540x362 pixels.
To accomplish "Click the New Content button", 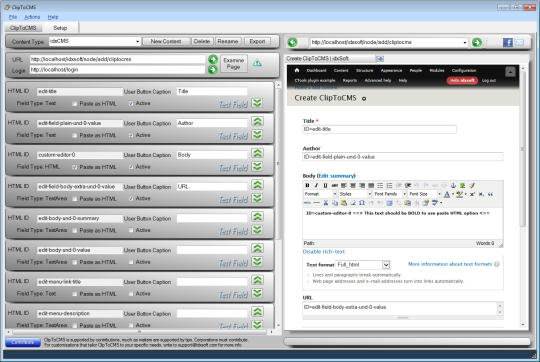I will (x=166, y=41).
